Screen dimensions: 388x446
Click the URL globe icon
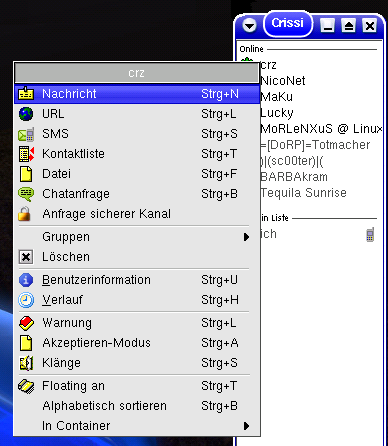point(26,114)
